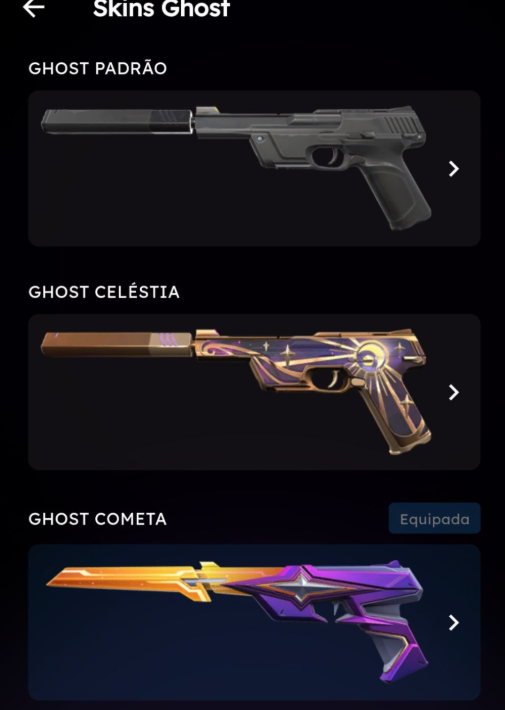Image resolution: width=505 pixels, height=710 pixels.
Task: Tap the black silencer on default Ghost
Action: coord(117,121)
